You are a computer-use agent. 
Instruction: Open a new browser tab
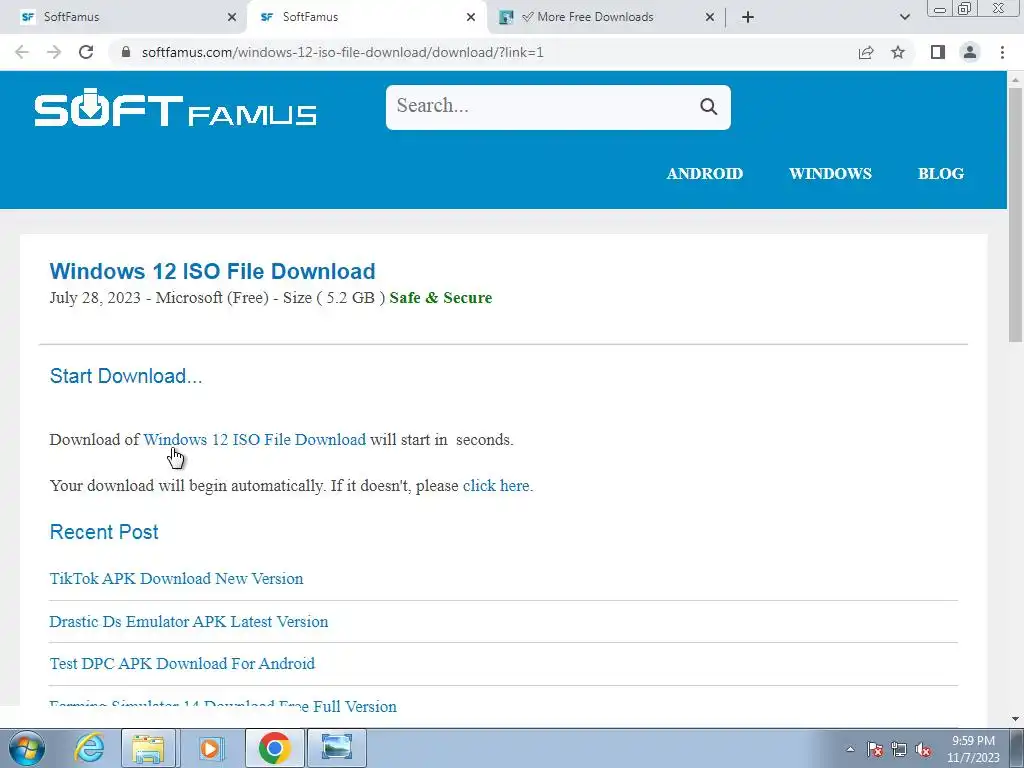click(748, 17)
